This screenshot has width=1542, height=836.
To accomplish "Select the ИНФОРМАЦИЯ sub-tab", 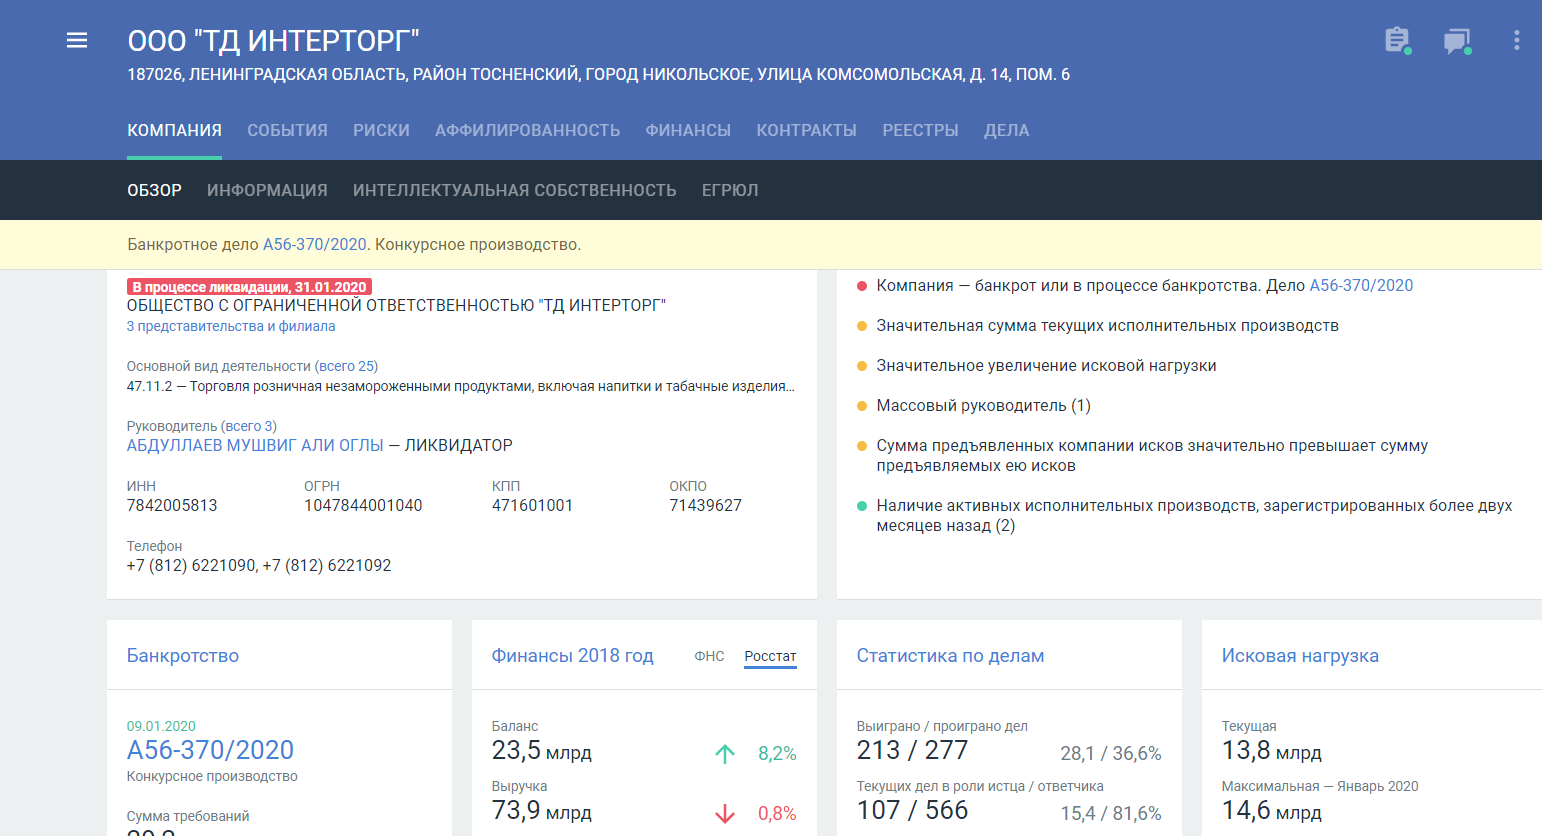I will pos(267,190).
